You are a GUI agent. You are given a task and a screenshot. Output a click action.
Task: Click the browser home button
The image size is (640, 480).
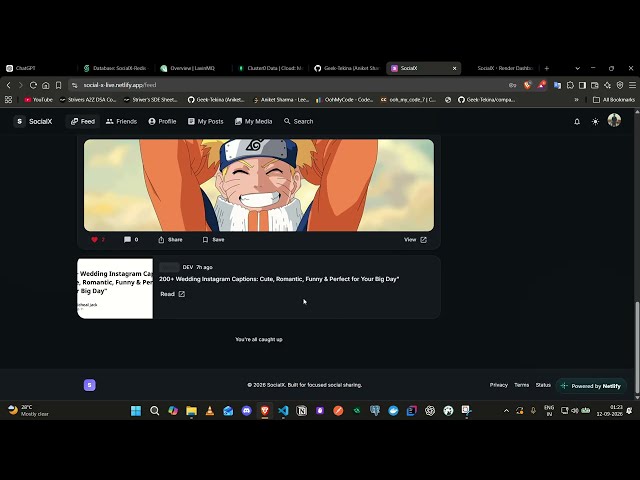click(46, 85)
